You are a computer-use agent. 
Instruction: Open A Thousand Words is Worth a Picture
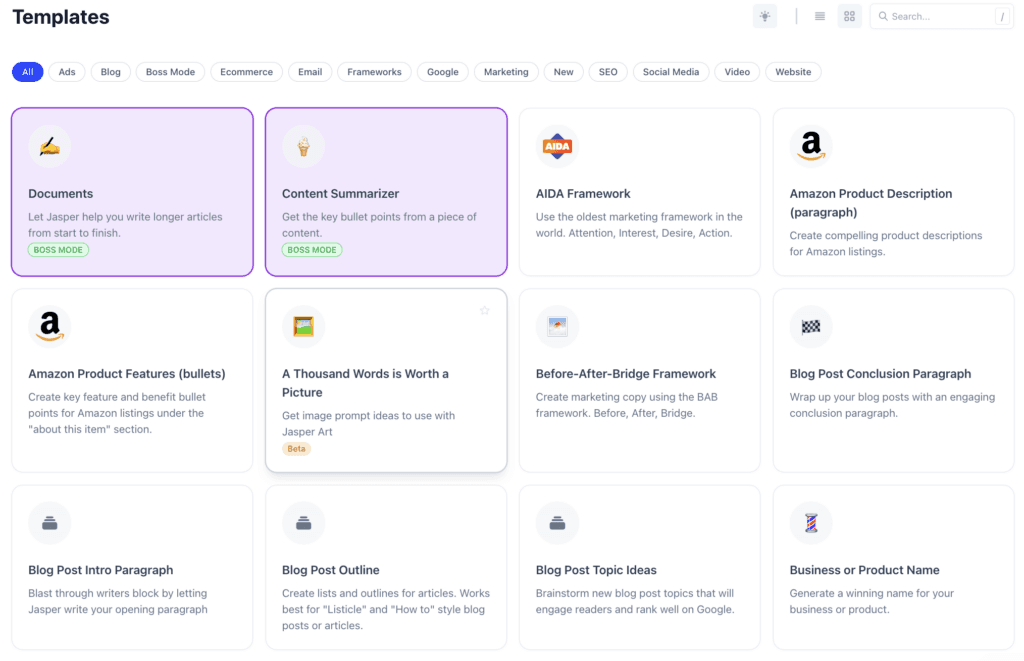(x=365, y=383)
